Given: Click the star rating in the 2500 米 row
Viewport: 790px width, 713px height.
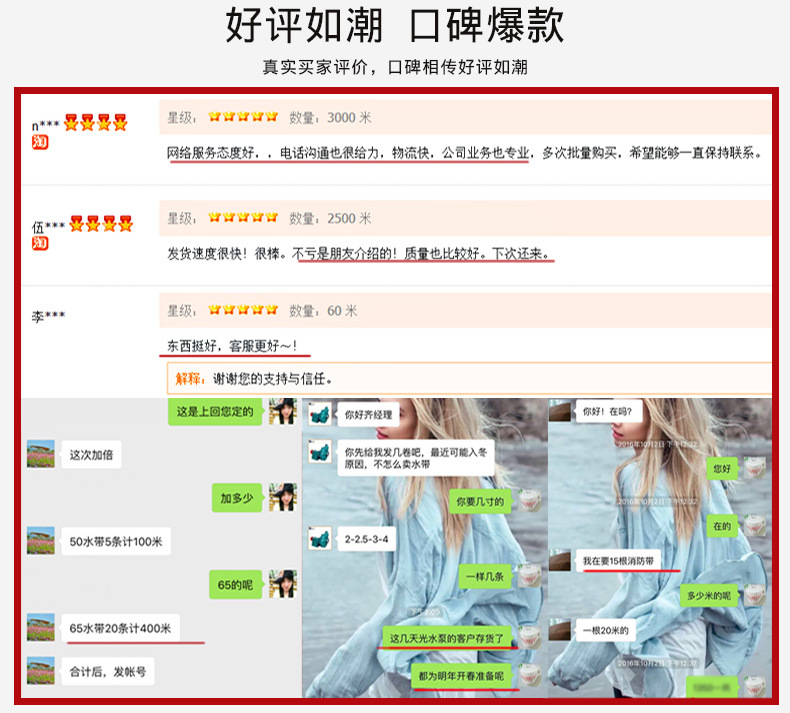Looking at the screenshot, I should coord(243,217).
